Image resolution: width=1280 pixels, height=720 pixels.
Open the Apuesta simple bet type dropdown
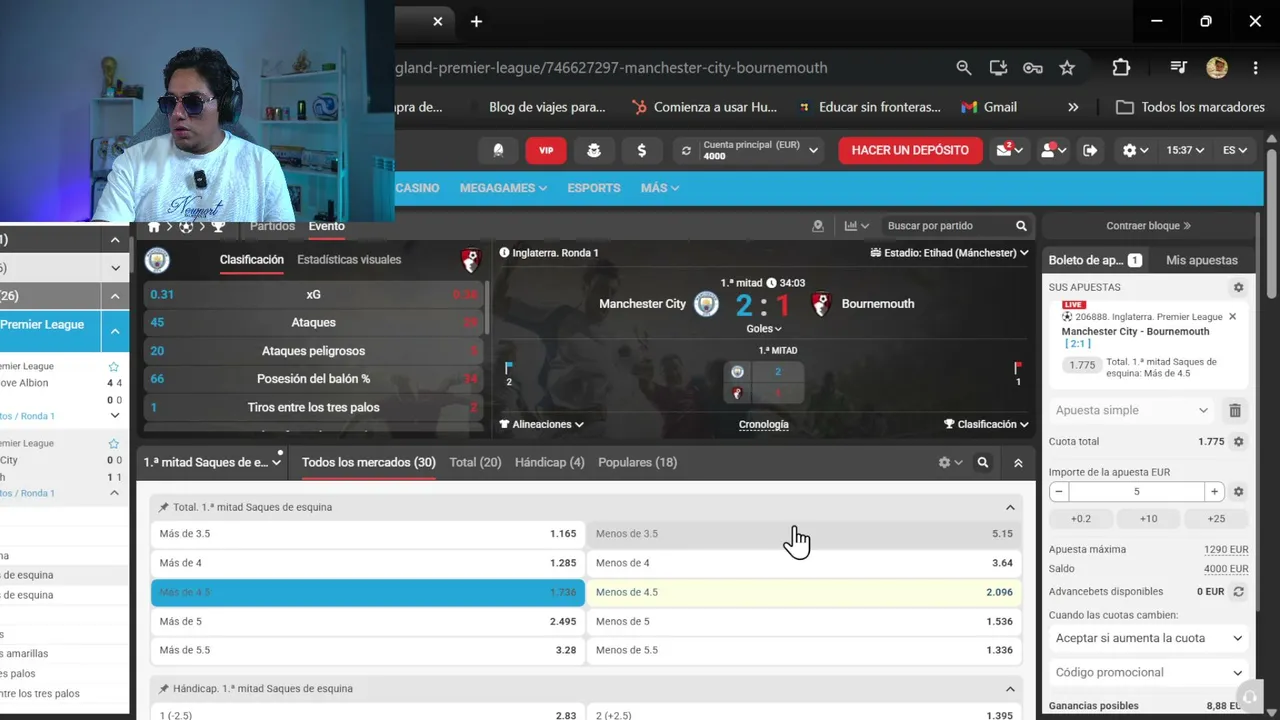1133,410
